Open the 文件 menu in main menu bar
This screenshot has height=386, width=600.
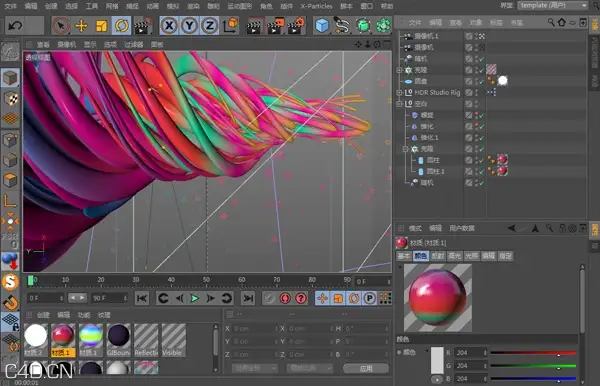(x=10, y=6)
